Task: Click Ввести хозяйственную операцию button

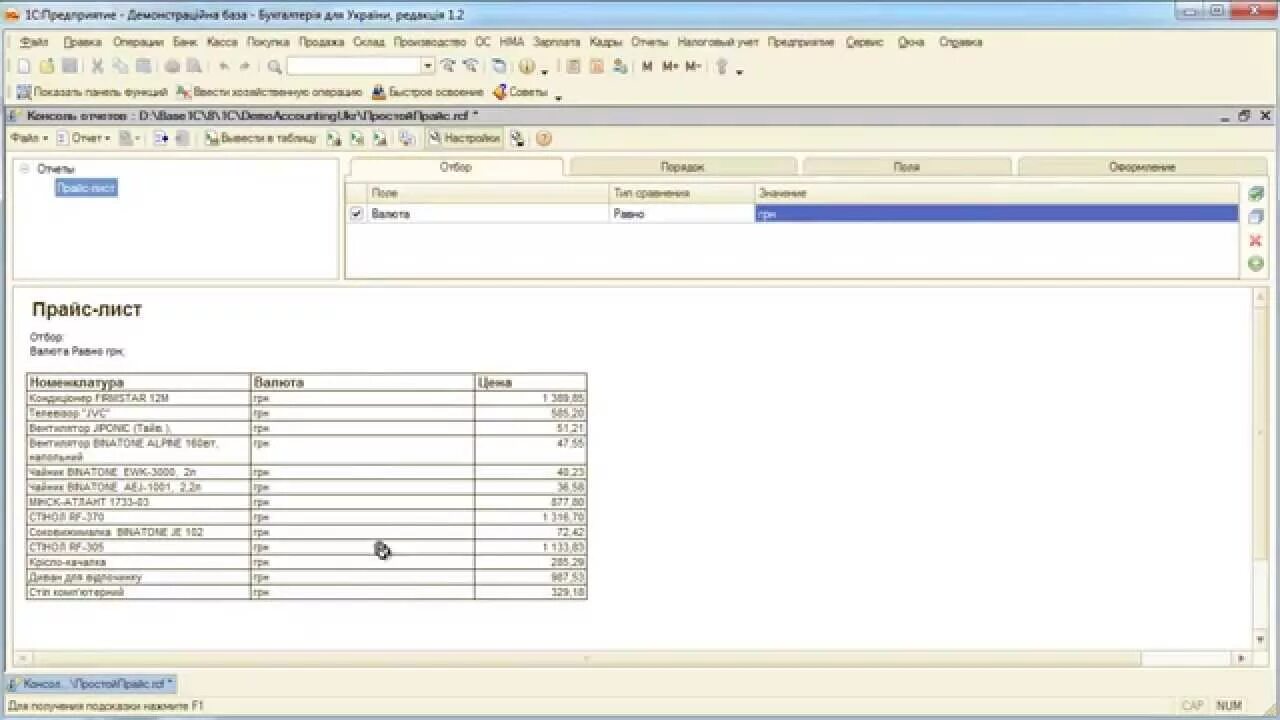Action: [x=270, y=92]
